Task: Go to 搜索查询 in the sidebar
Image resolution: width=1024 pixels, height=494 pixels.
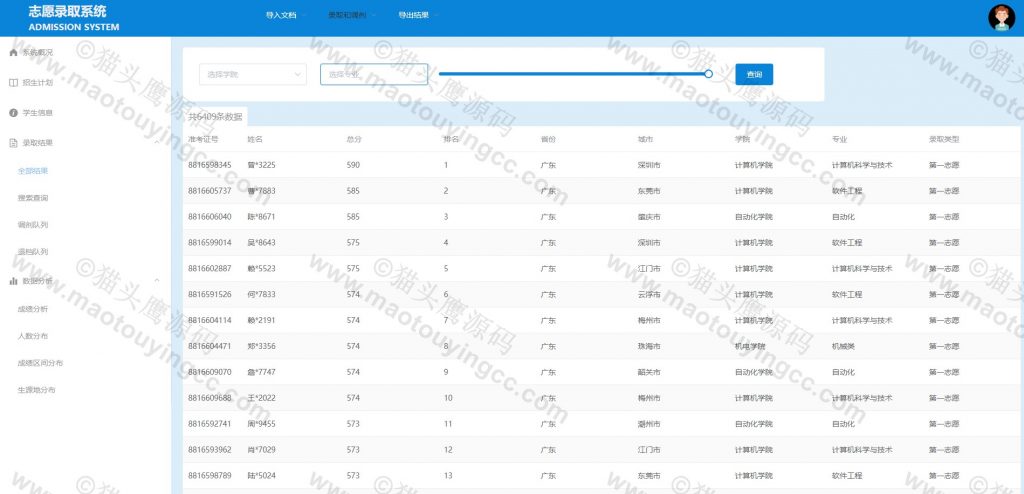Action: click(33, 198)
